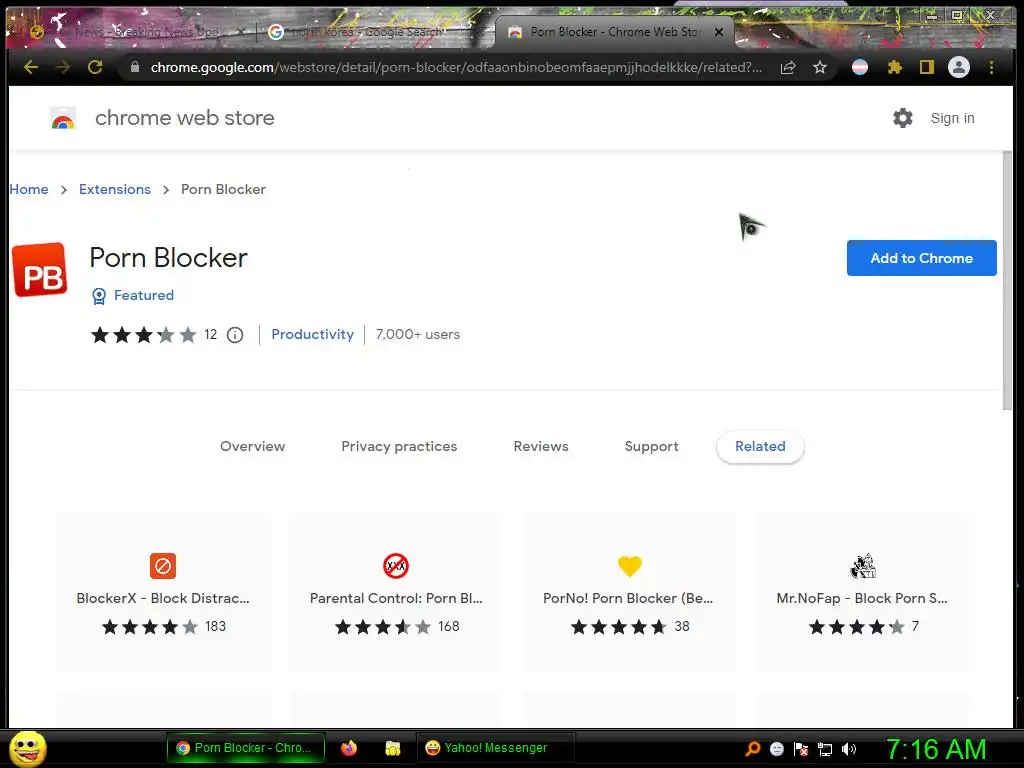1024x768 pixels.
Task: Click the Mr.NoFap extension icon
Action: point(863,566)
